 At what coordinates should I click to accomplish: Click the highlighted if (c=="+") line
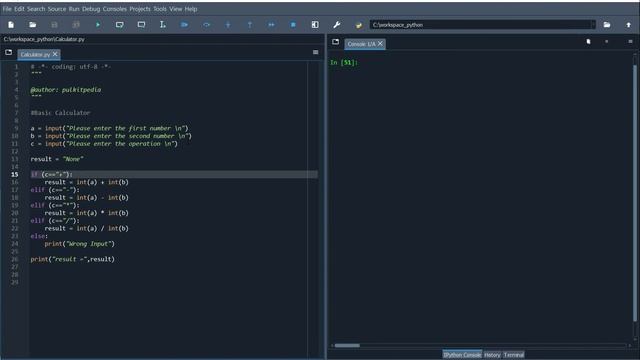(174, 174)
